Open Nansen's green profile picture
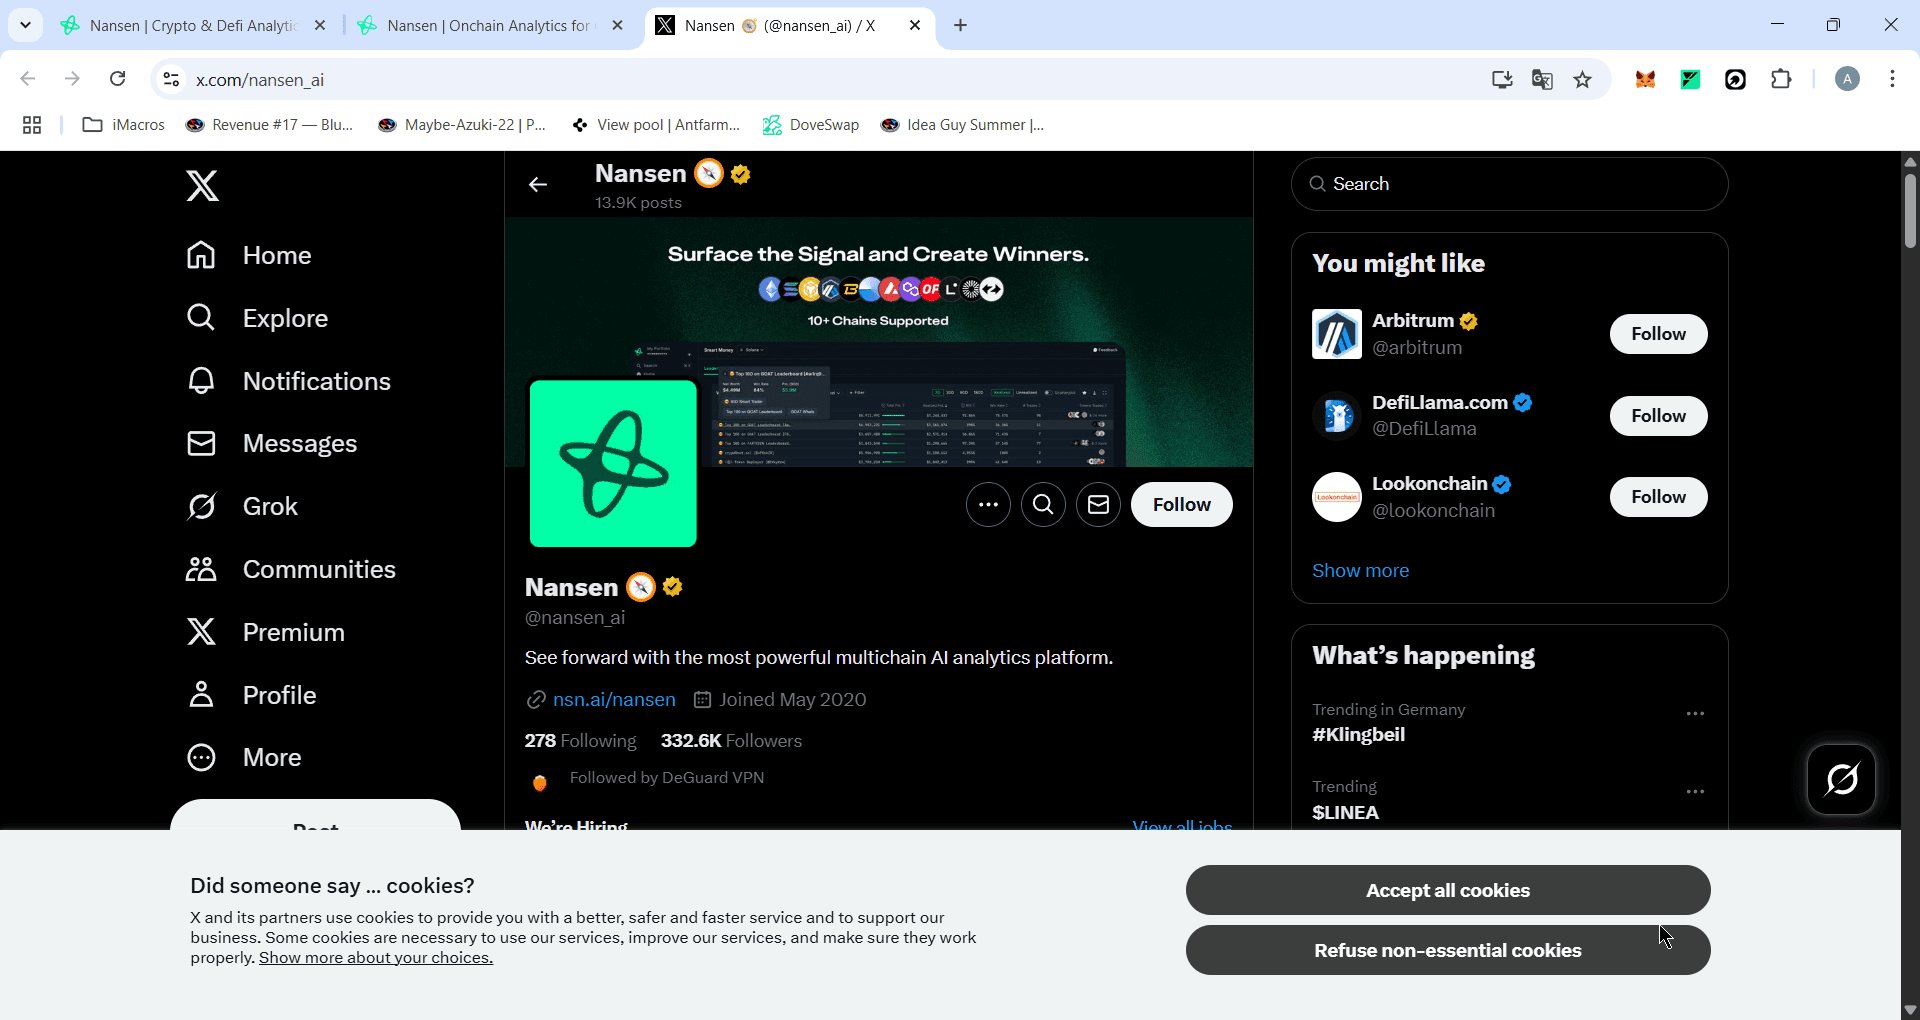The height and width of the screenshot is (1020, 1920). (x=613, y=463)
